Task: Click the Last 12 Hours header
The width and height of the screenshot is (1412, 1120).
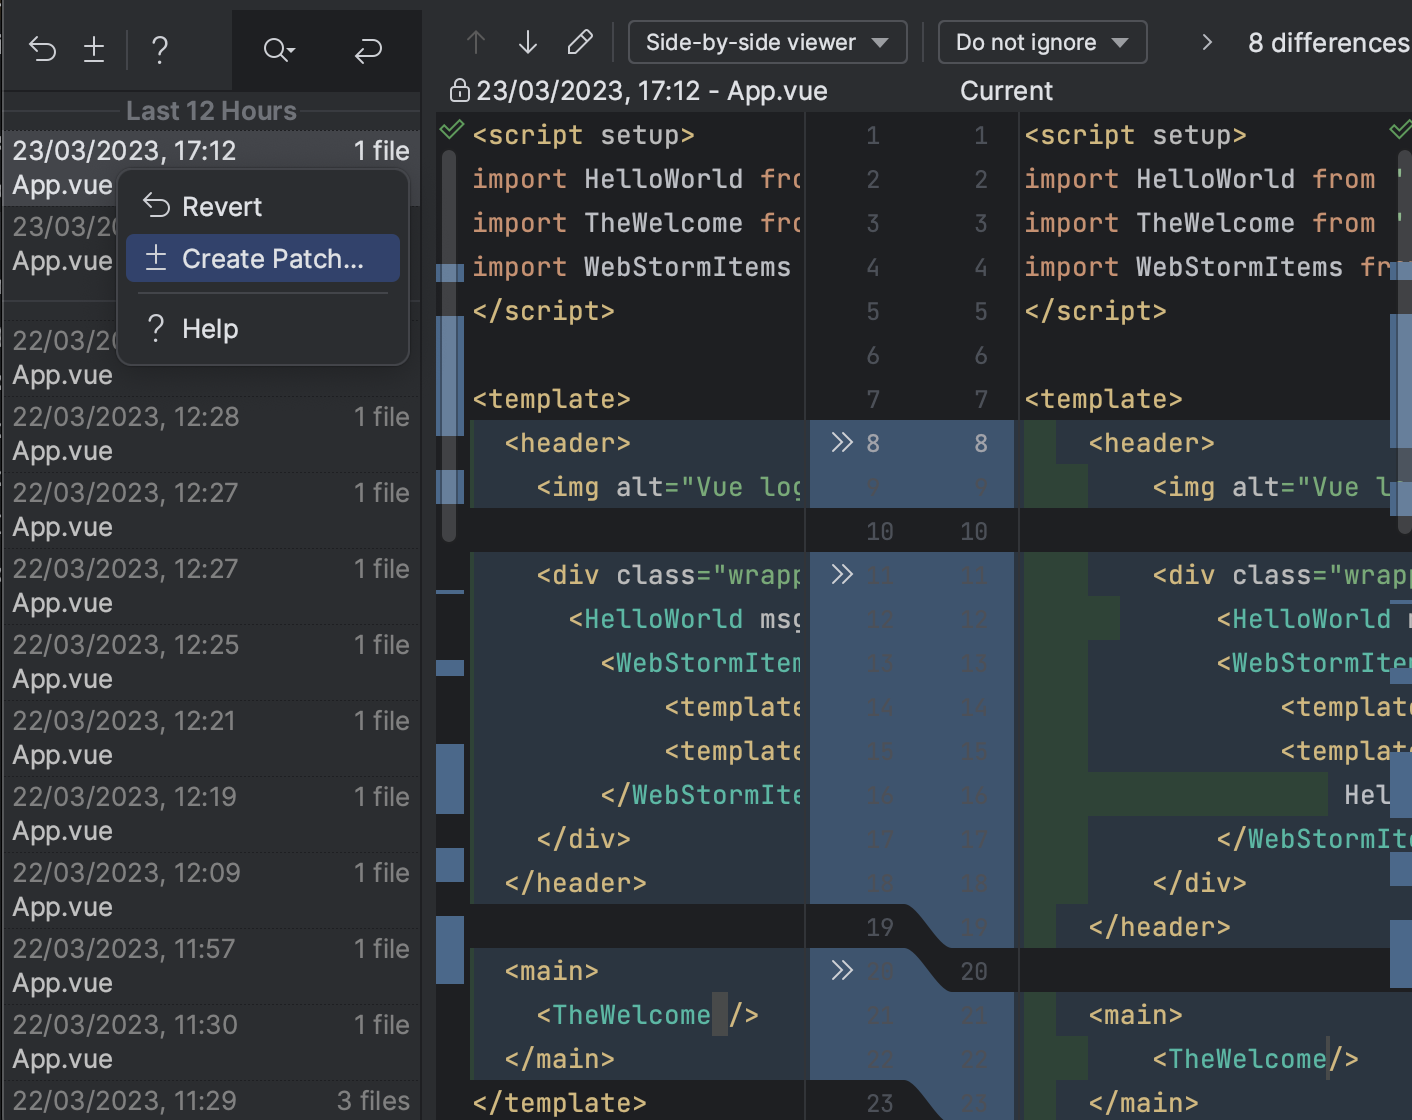Action: 211,111
